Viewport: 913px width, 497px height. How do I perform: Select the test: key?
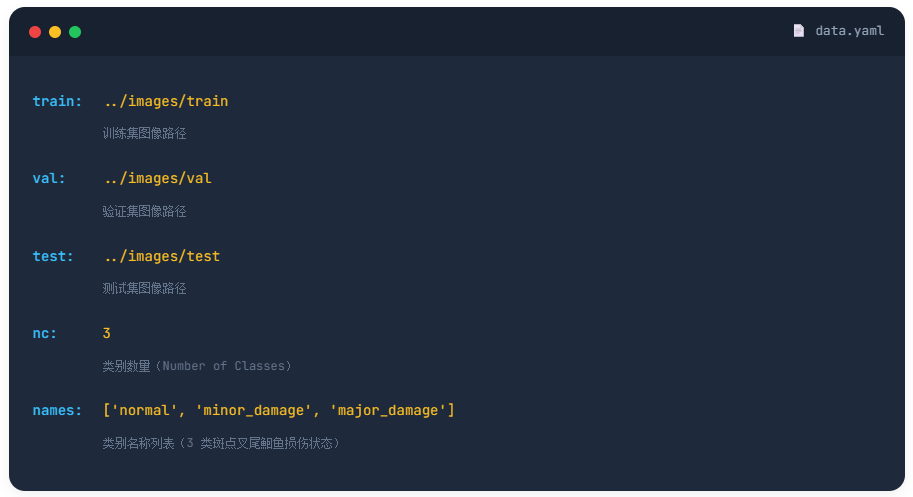pyautogui.click(x=53, y=256)
